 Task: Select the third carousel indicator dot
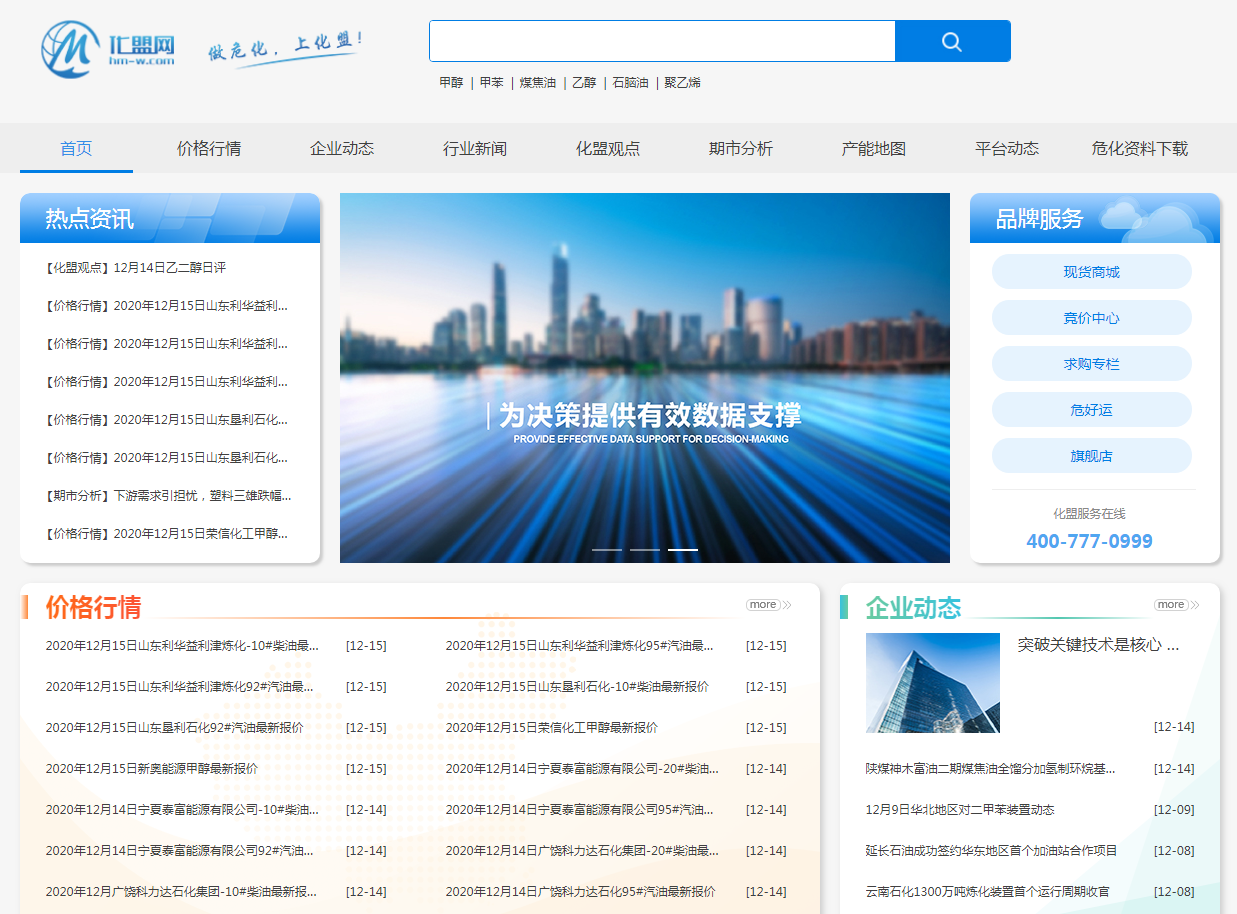pyautogui.click(x=683, y=549)
